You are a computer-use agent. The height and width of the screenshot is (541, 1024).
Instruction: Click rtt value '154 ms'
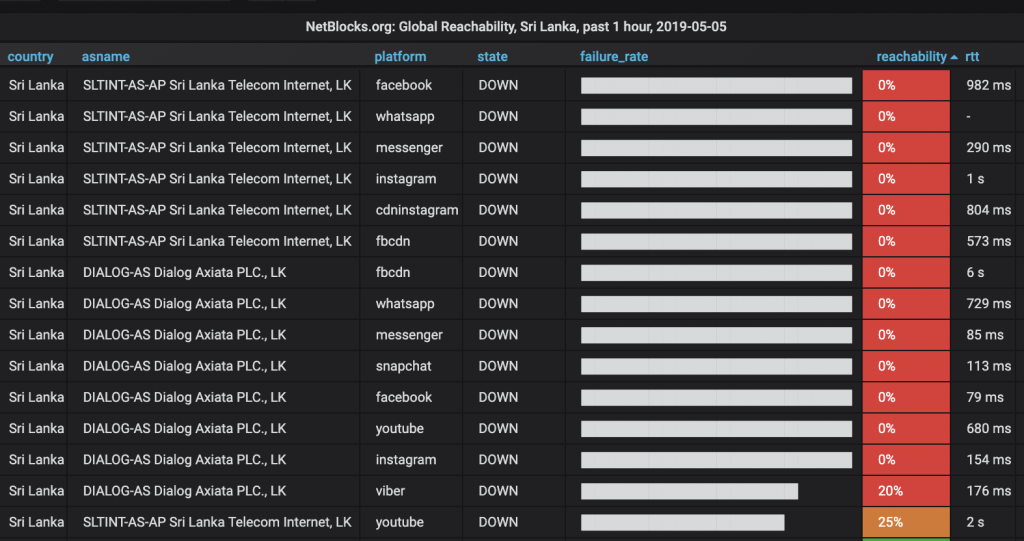tap(988, 459)
